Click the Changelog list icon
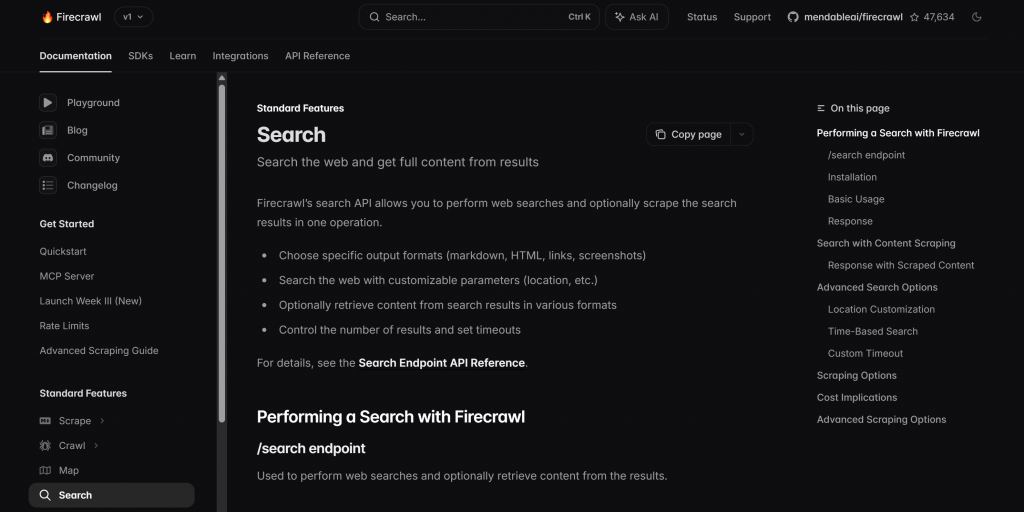 click(x=48, y=185)
